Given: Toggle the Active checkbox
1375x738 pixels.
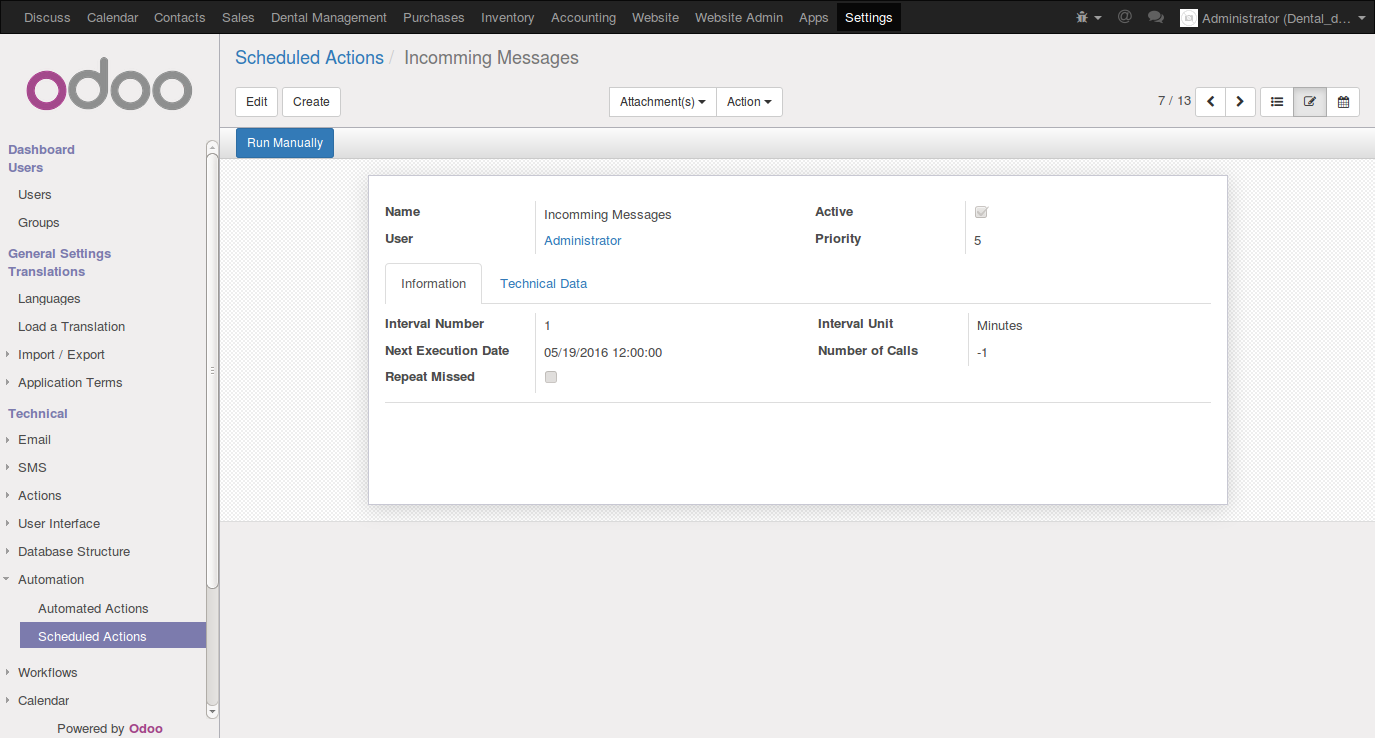Looking at the screenshot, I should (981, 212).
